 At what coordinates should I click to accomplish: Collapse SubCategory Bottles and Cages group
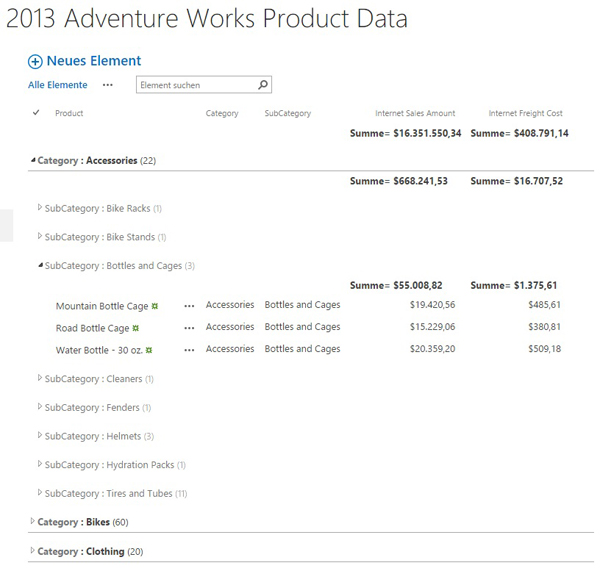coord(40,266)
